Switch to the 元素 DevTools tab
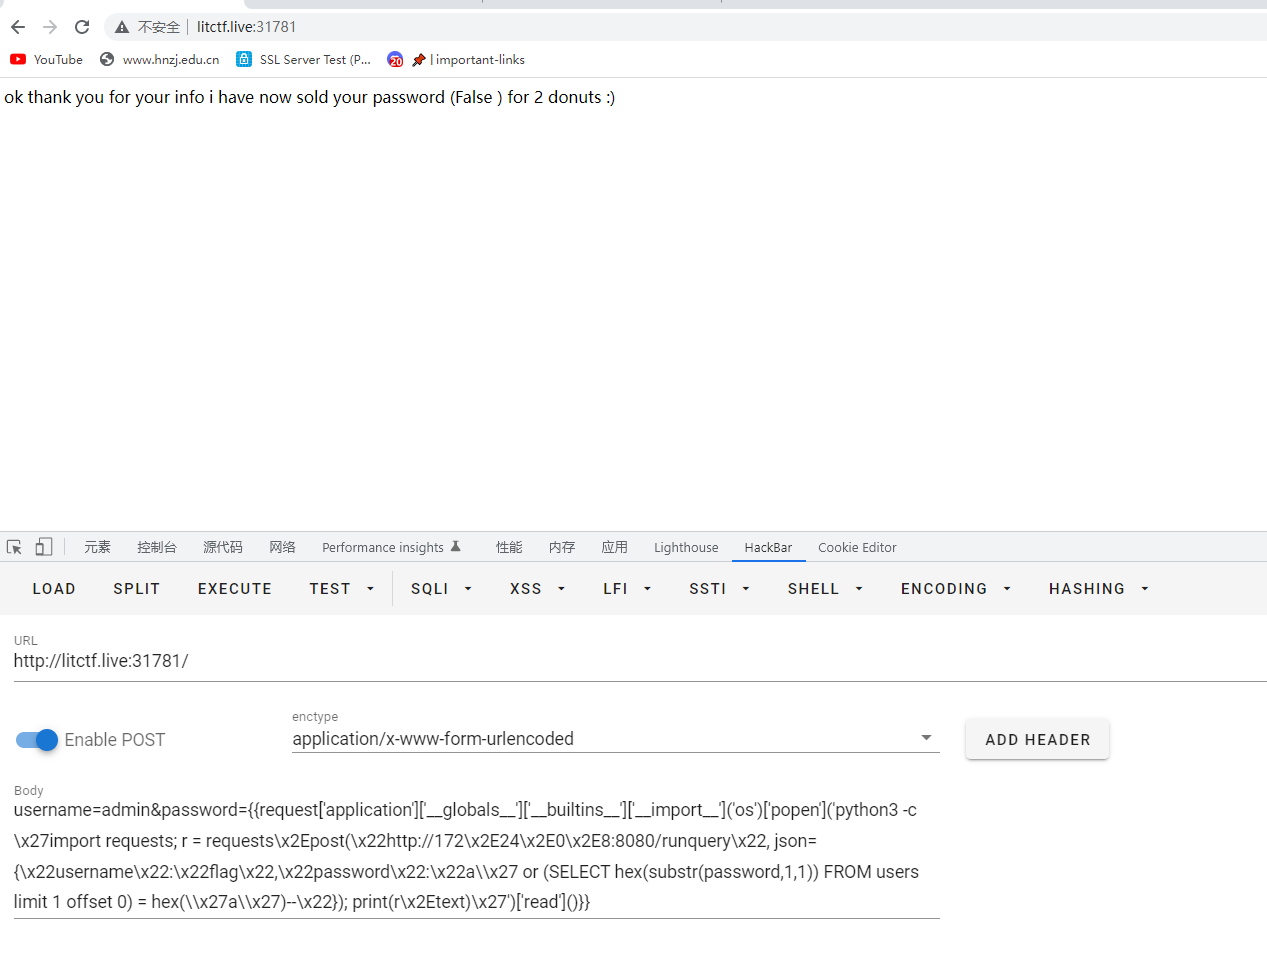Screen dimensions: 1267x972 [97, 547]
